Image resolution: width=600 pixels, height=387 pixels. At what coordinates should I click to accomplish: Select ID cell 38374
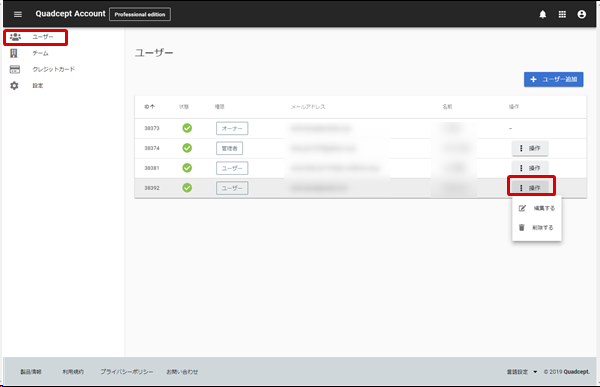(152, 148)
